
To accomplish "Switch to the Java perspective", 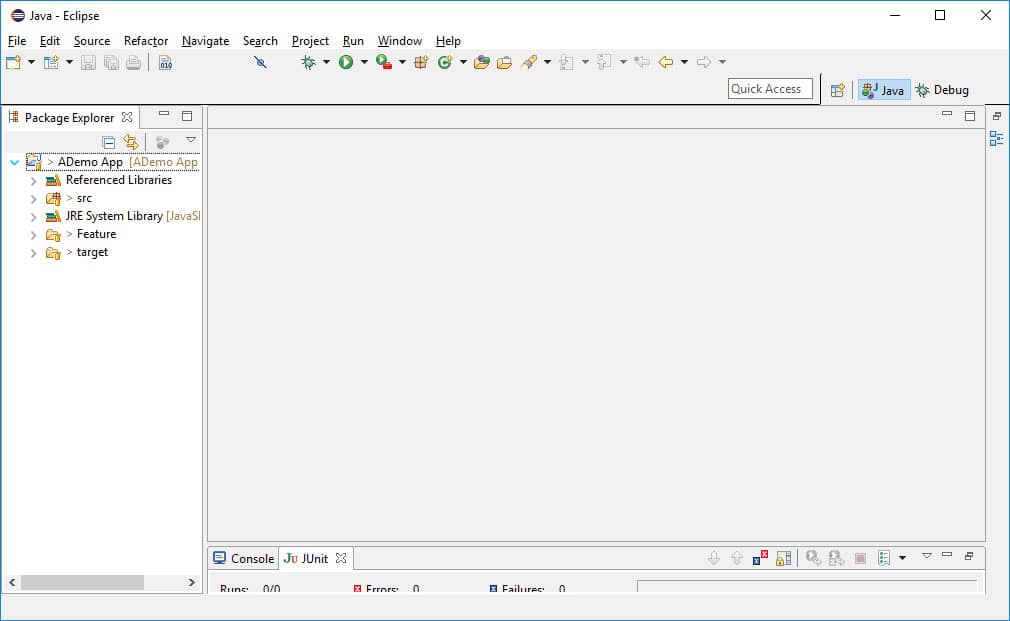I will pos(883,90).
